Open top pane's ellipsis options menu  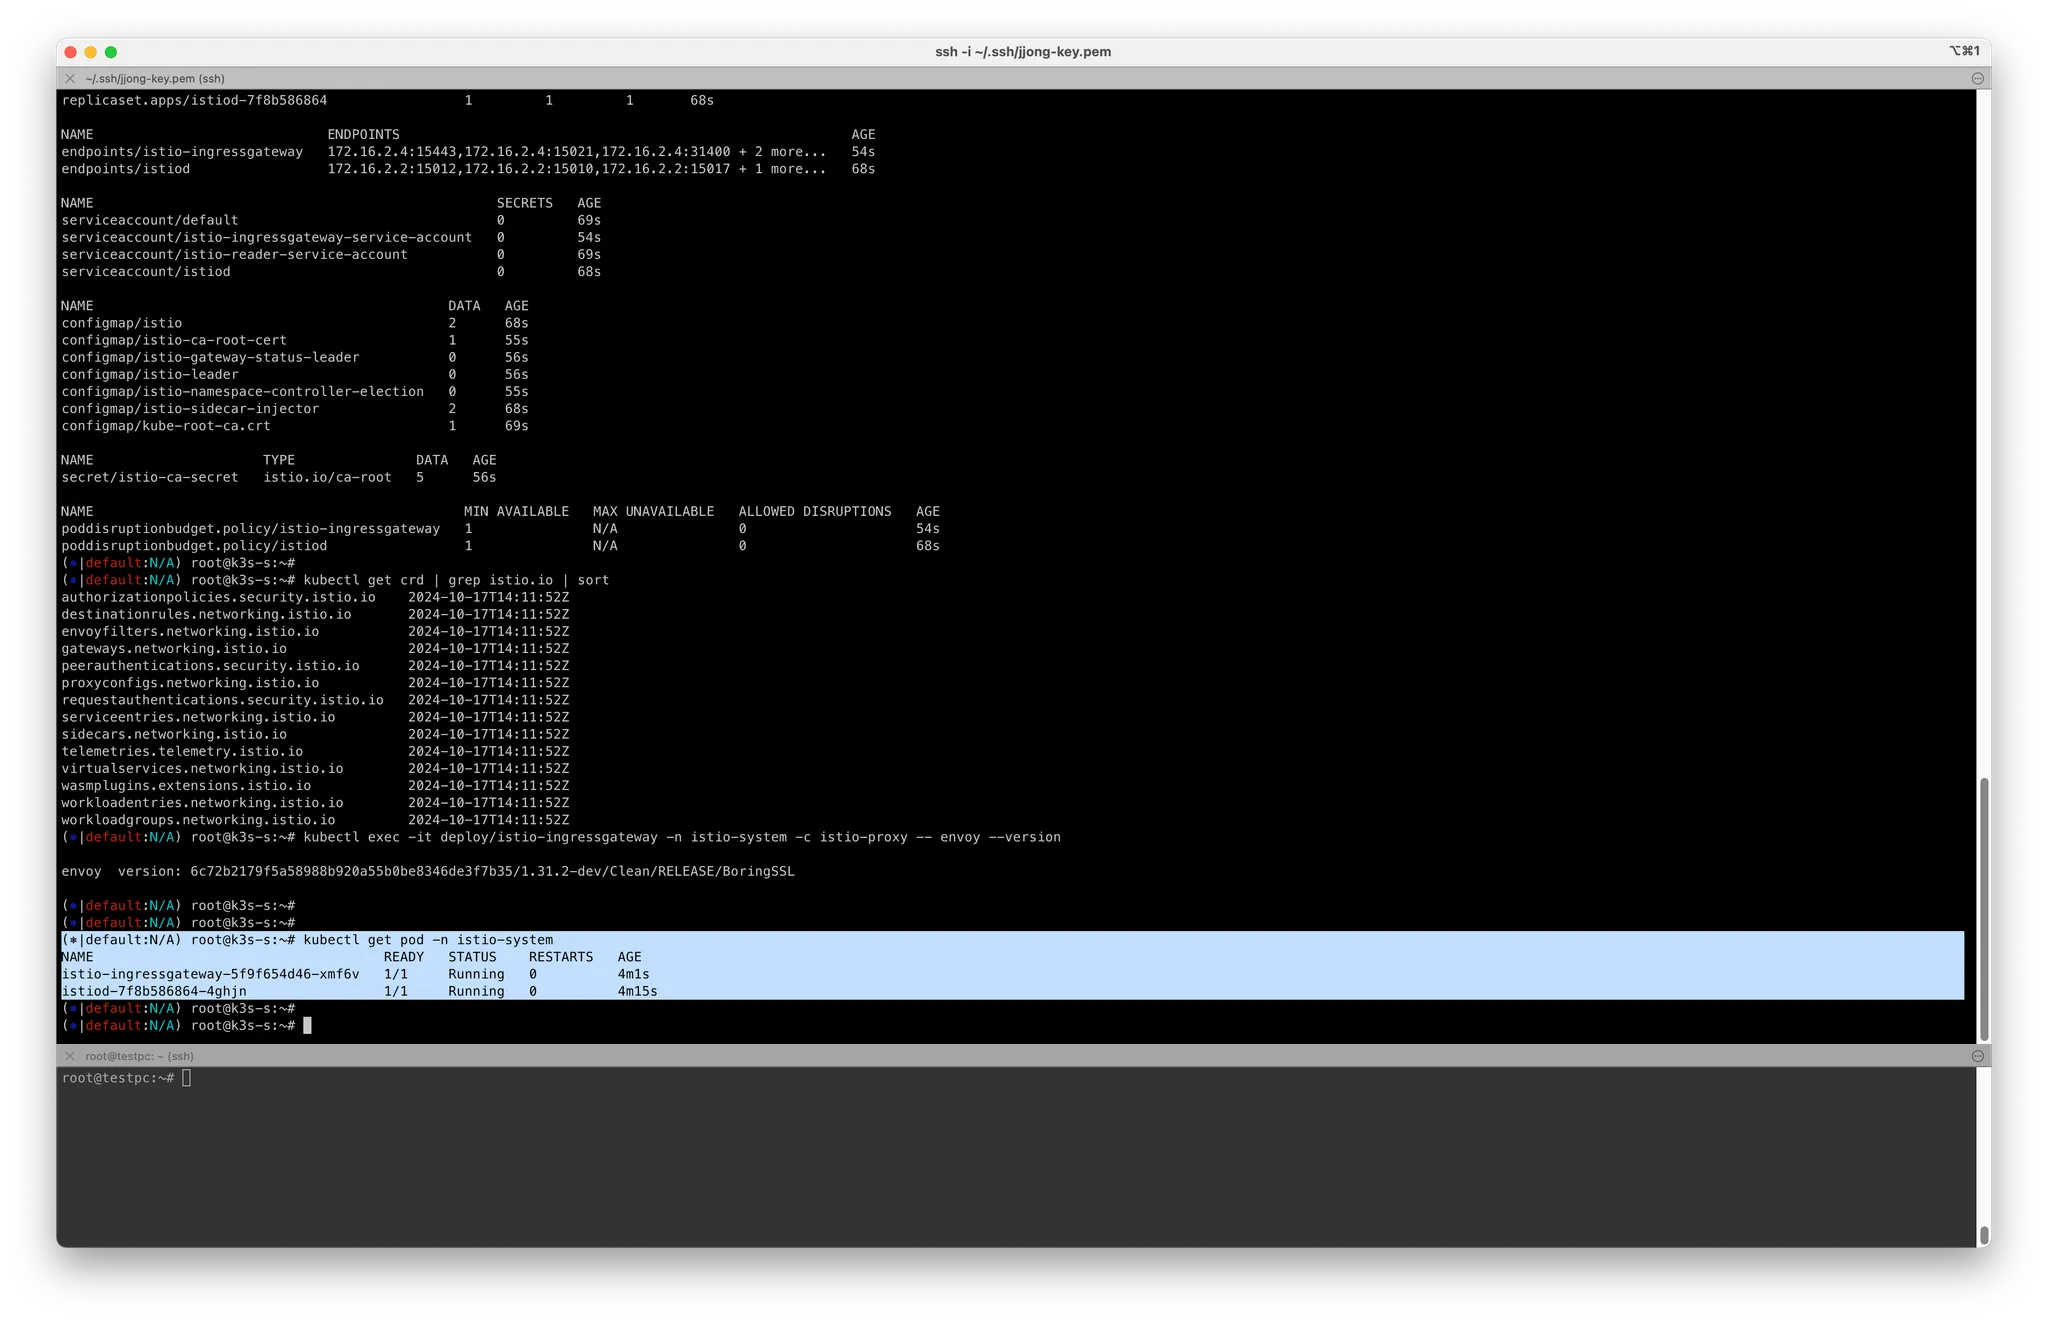[x=1977, y=78]
